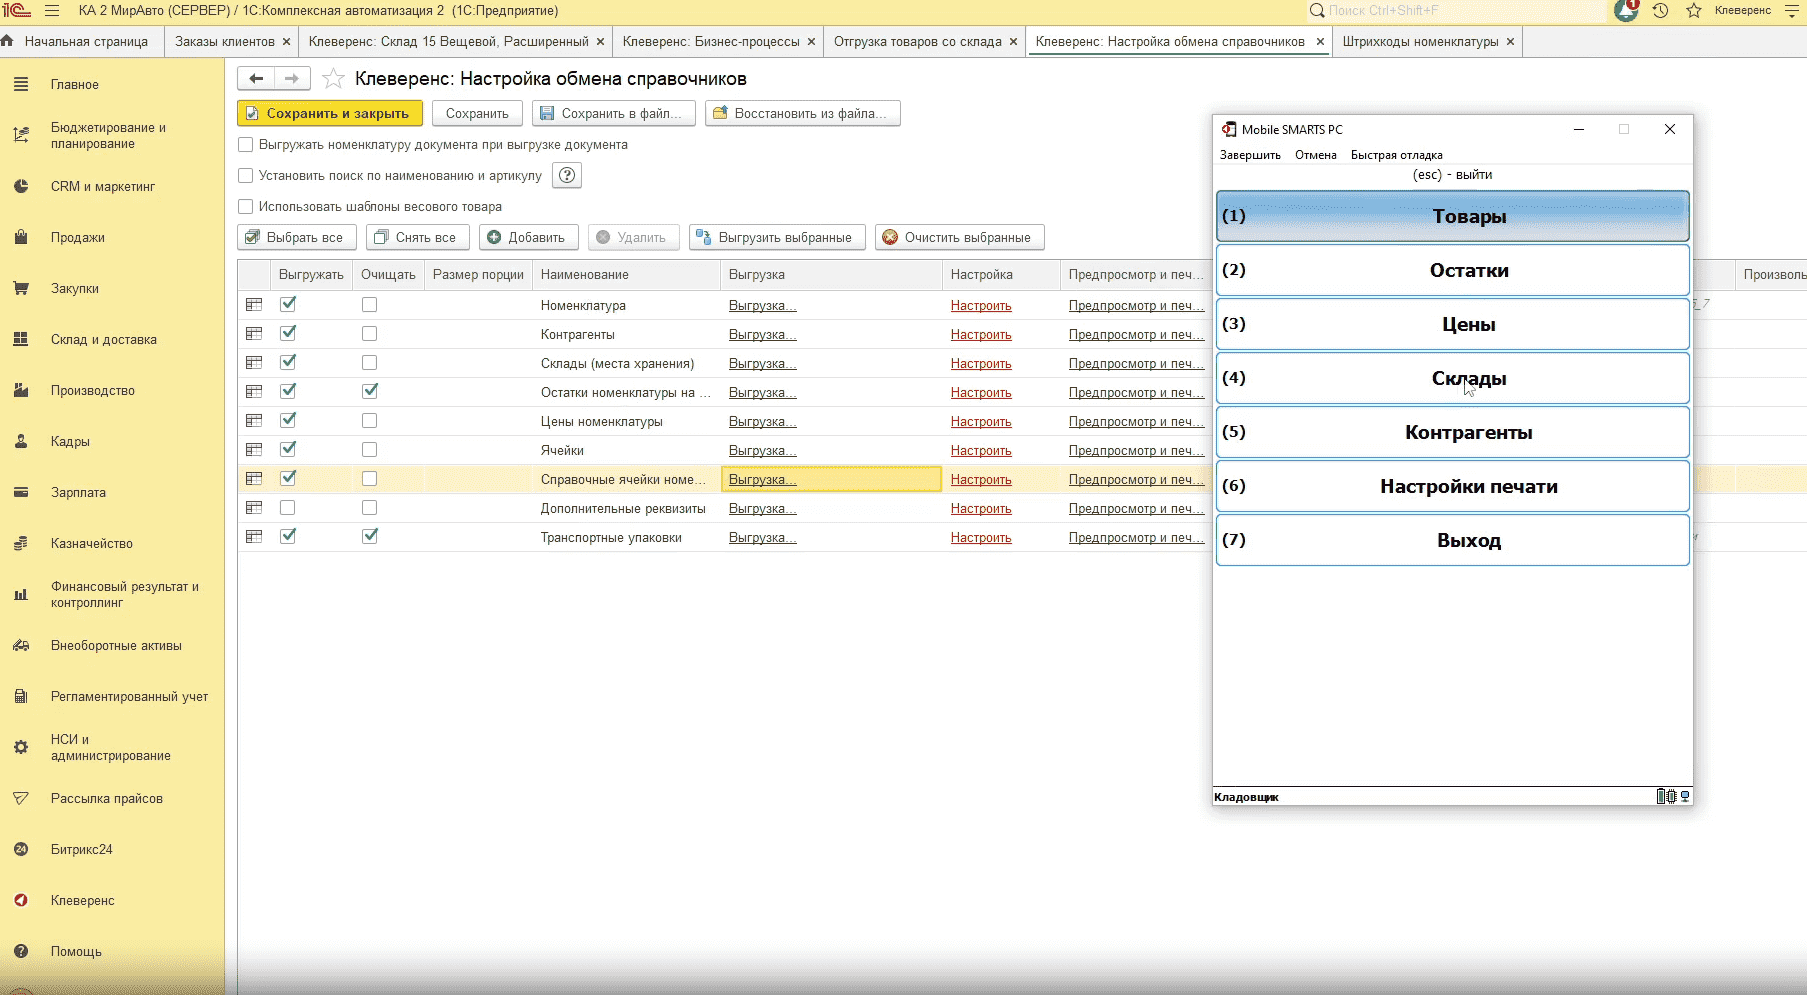This screenshot has height=995, width=1807.
Task: Click the favorites star next to page title
Action: pos(334,79)
